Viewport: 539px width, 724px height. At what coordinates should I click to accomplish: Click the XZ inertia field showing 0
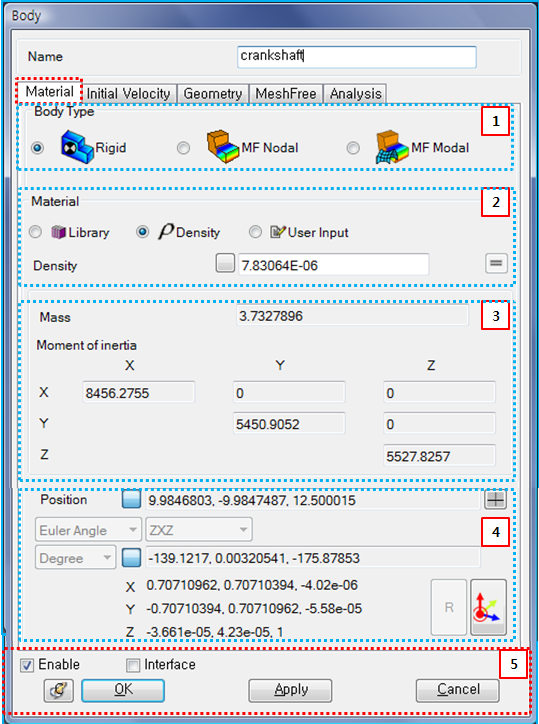[x=439, y=392]
